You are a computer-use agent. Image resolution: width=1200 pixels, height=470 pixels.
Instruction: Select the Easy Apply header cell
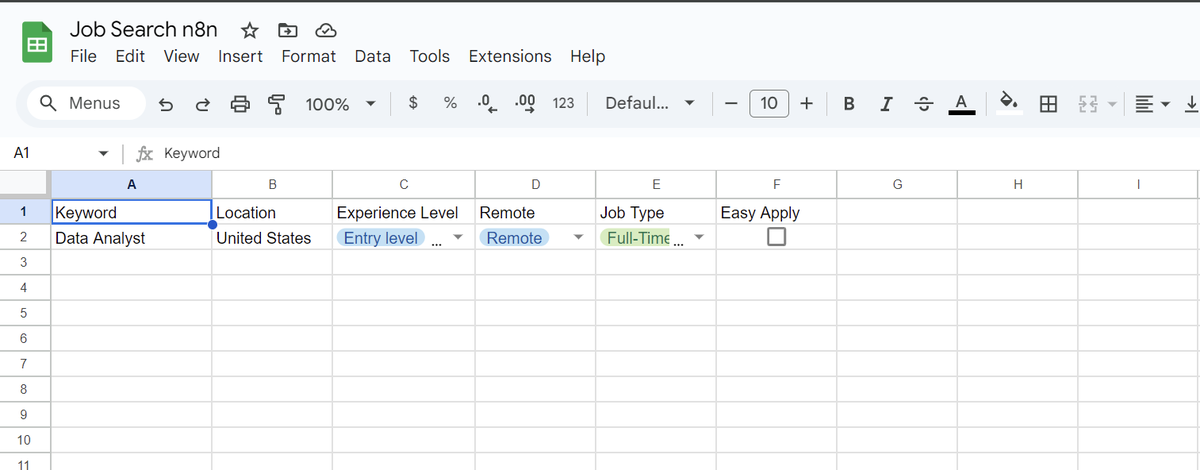click(776, 212)
